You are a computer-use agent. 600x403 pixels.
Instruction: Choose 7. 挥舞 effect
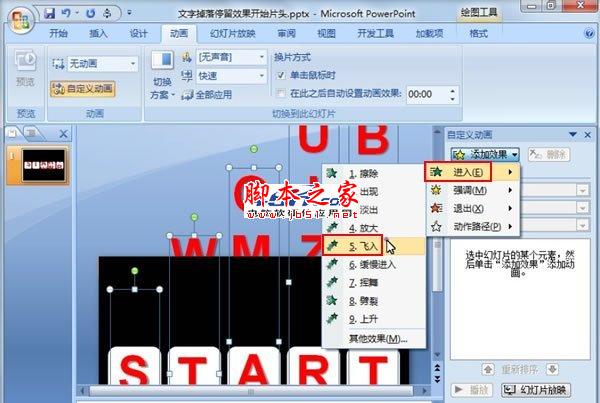[x=373, y=282]
